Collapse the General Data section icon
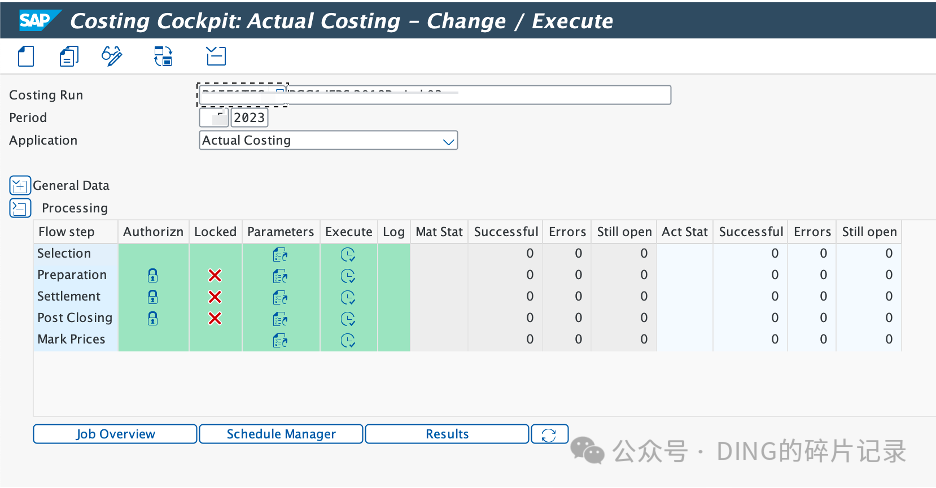This screenshot has width=936, height=488. tap(20, 186)
